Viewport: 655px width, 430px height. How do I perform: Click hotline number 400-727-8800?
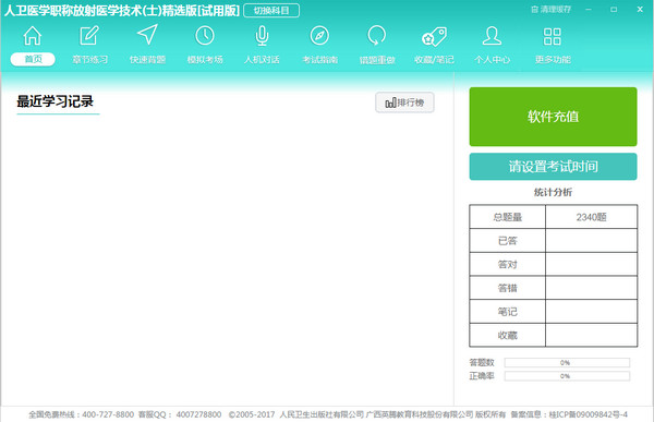click(x=108, y=415)
